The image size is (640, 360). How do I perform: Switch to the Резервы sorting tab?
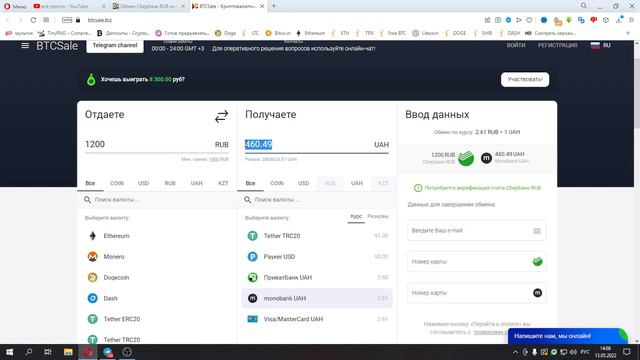[378, 217]
